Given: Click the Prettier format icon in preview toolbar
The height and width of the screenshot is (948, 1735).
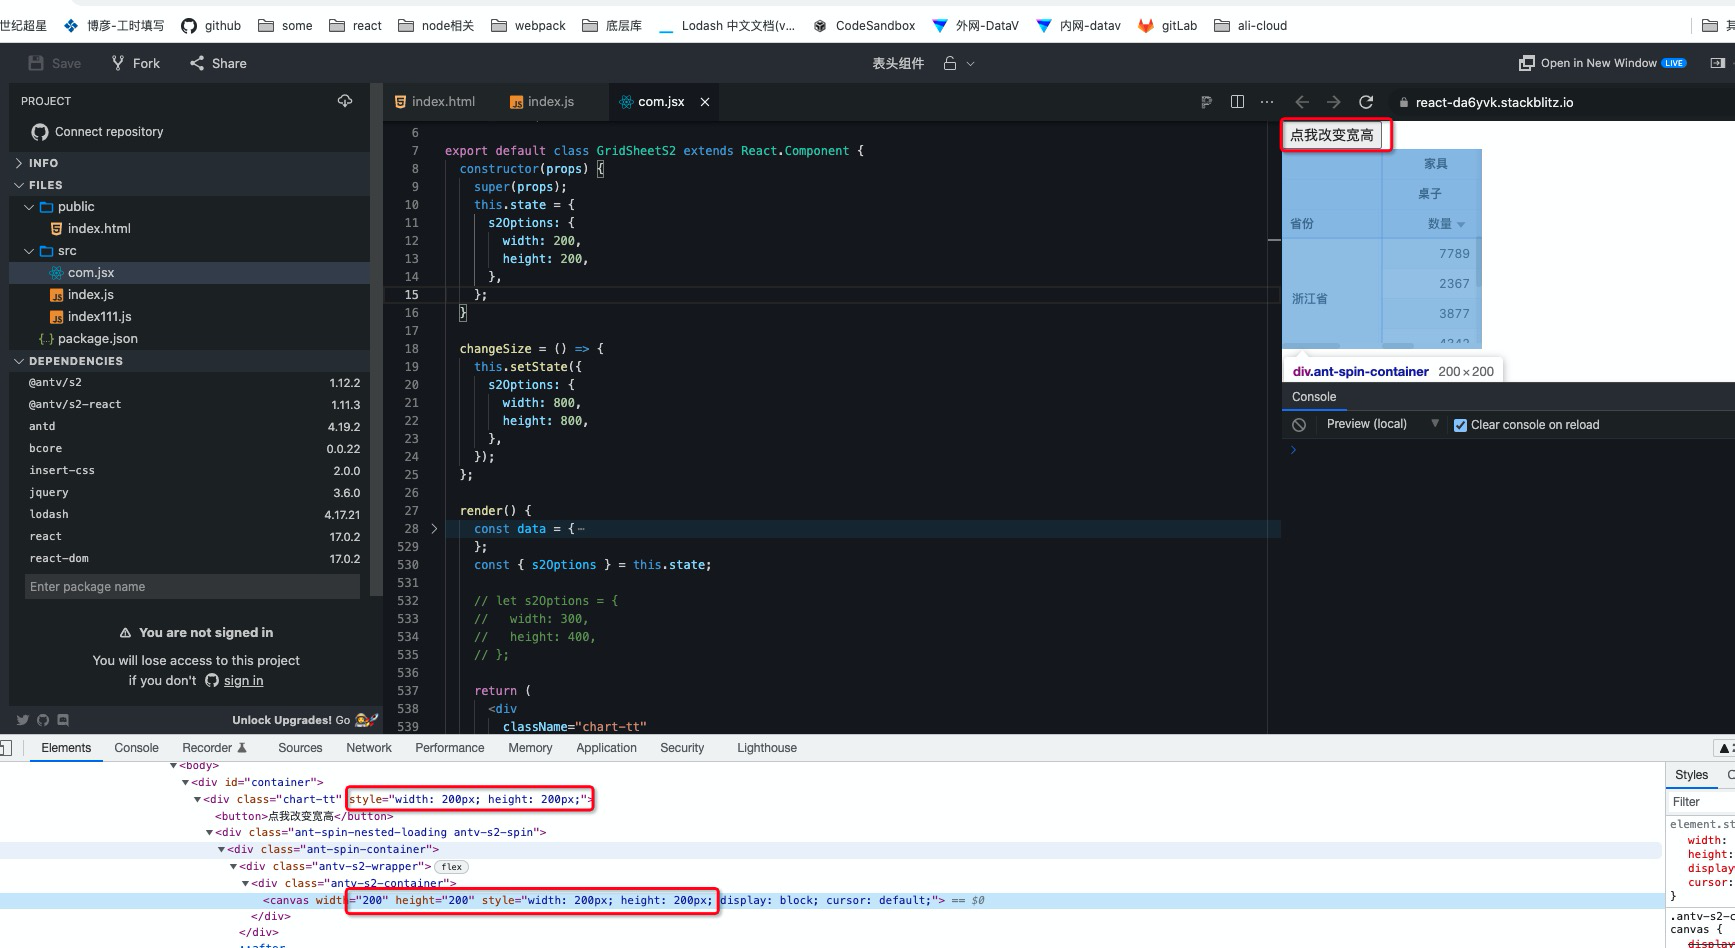Looking at the screenshot, I should pyautogui.click(x=1205, y=101).
